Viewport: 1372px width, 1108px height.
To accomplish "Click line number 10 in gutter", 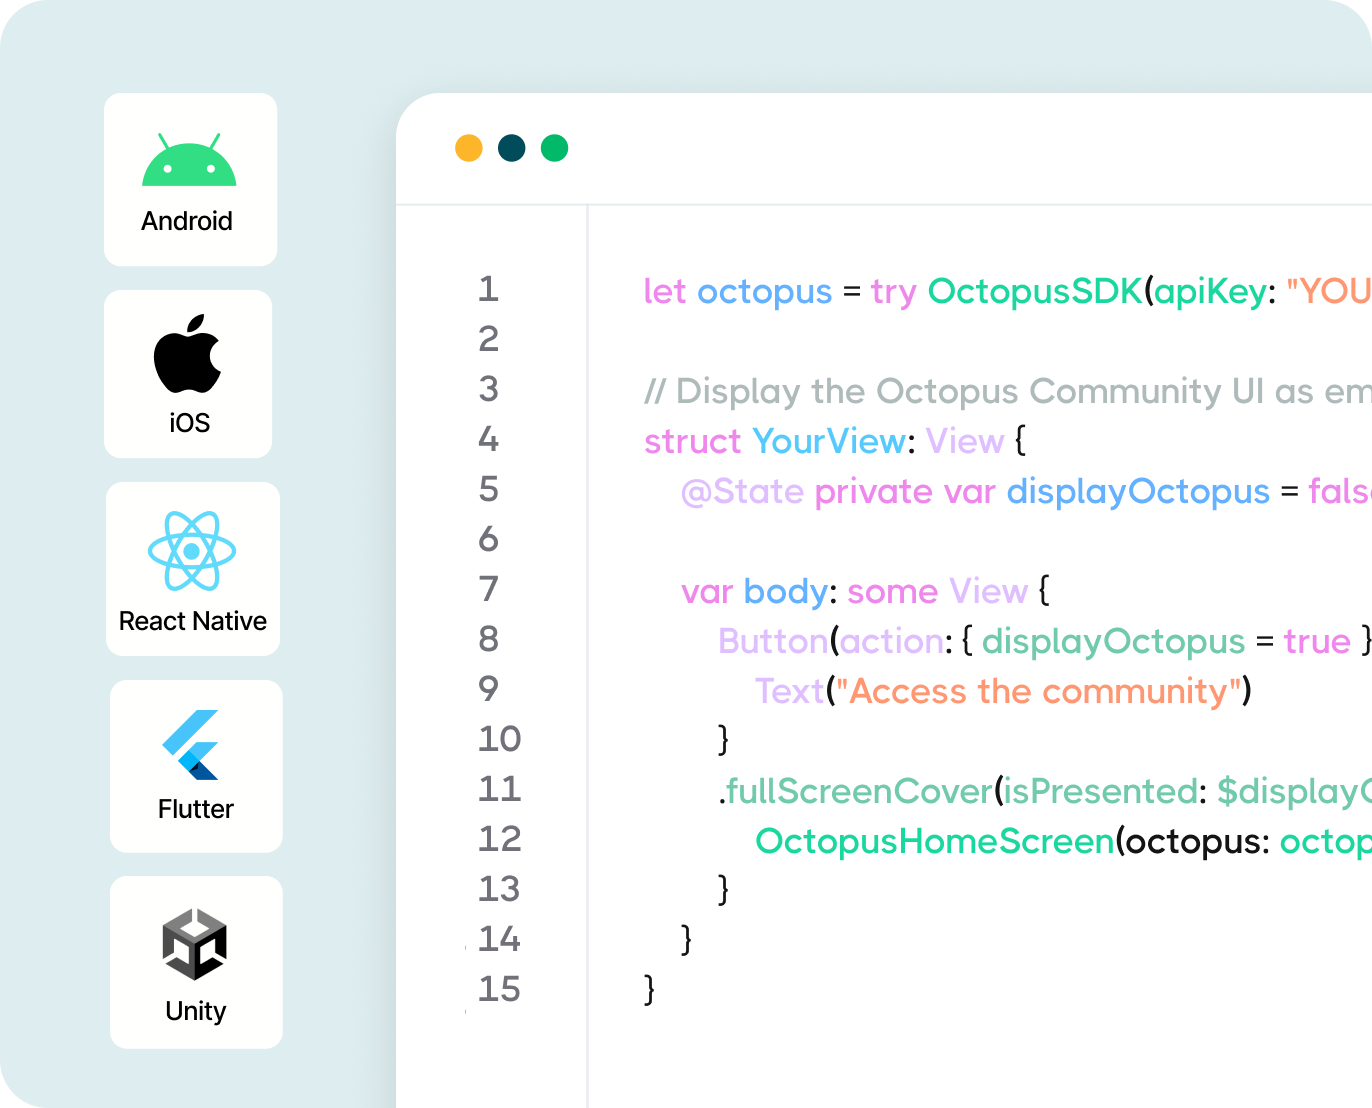I will (x=499, y=739).
